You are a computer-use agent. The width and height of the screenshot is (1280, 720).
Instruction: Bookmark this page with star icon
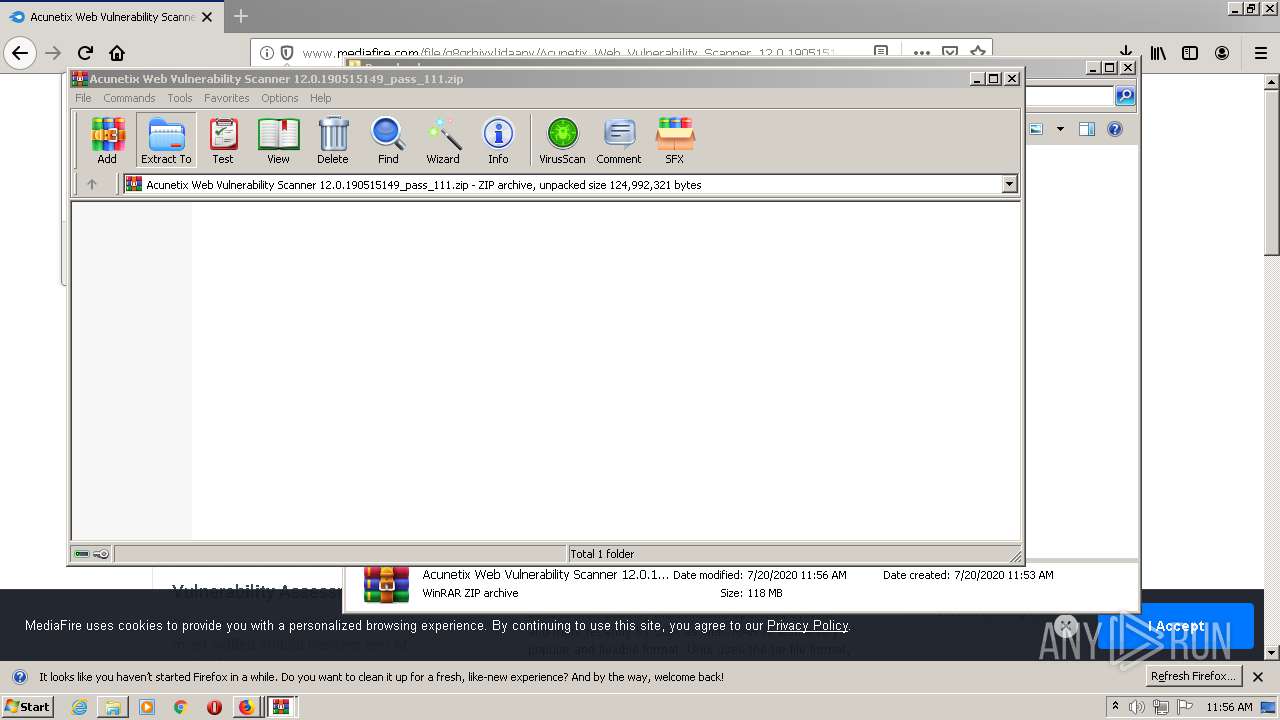977,53
